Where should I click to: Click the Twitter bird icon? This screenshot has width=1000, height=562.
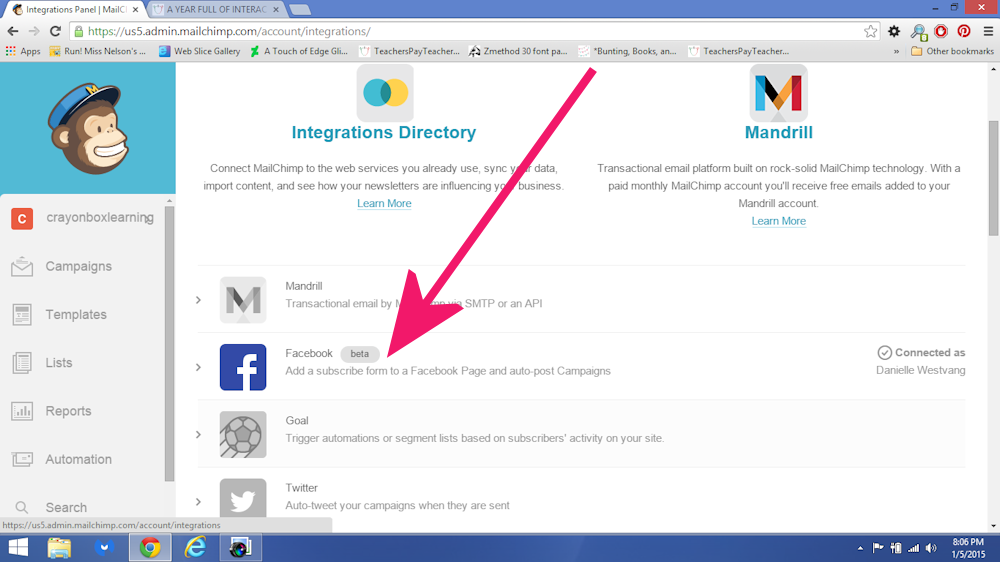[x=243, y=500]
